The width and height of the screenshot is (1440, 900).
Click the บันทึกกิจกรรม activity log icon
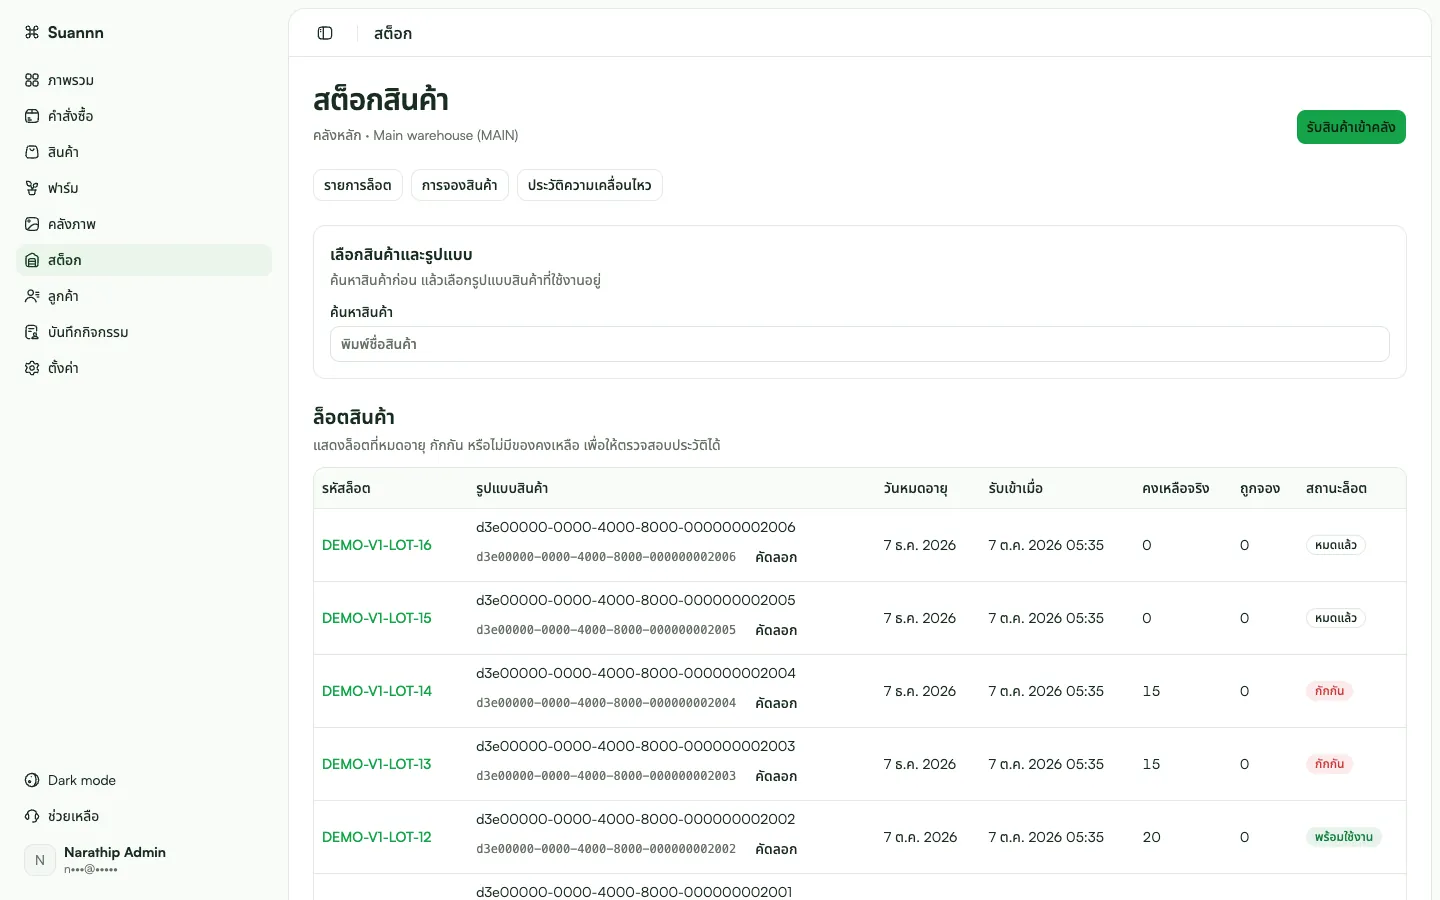click(x=32, y=332)
